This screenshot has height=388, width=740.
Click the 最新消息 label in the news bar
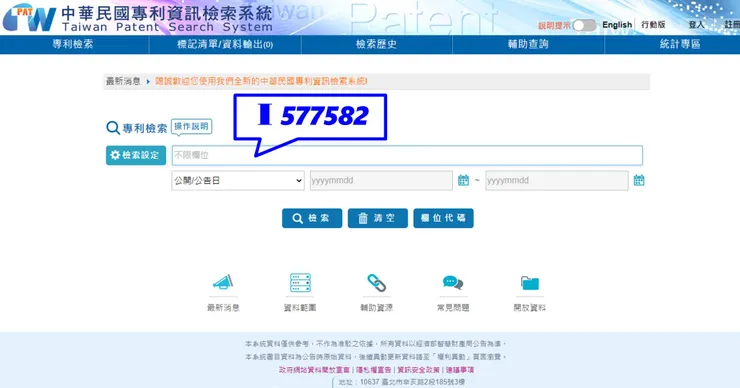coord(123,81)
